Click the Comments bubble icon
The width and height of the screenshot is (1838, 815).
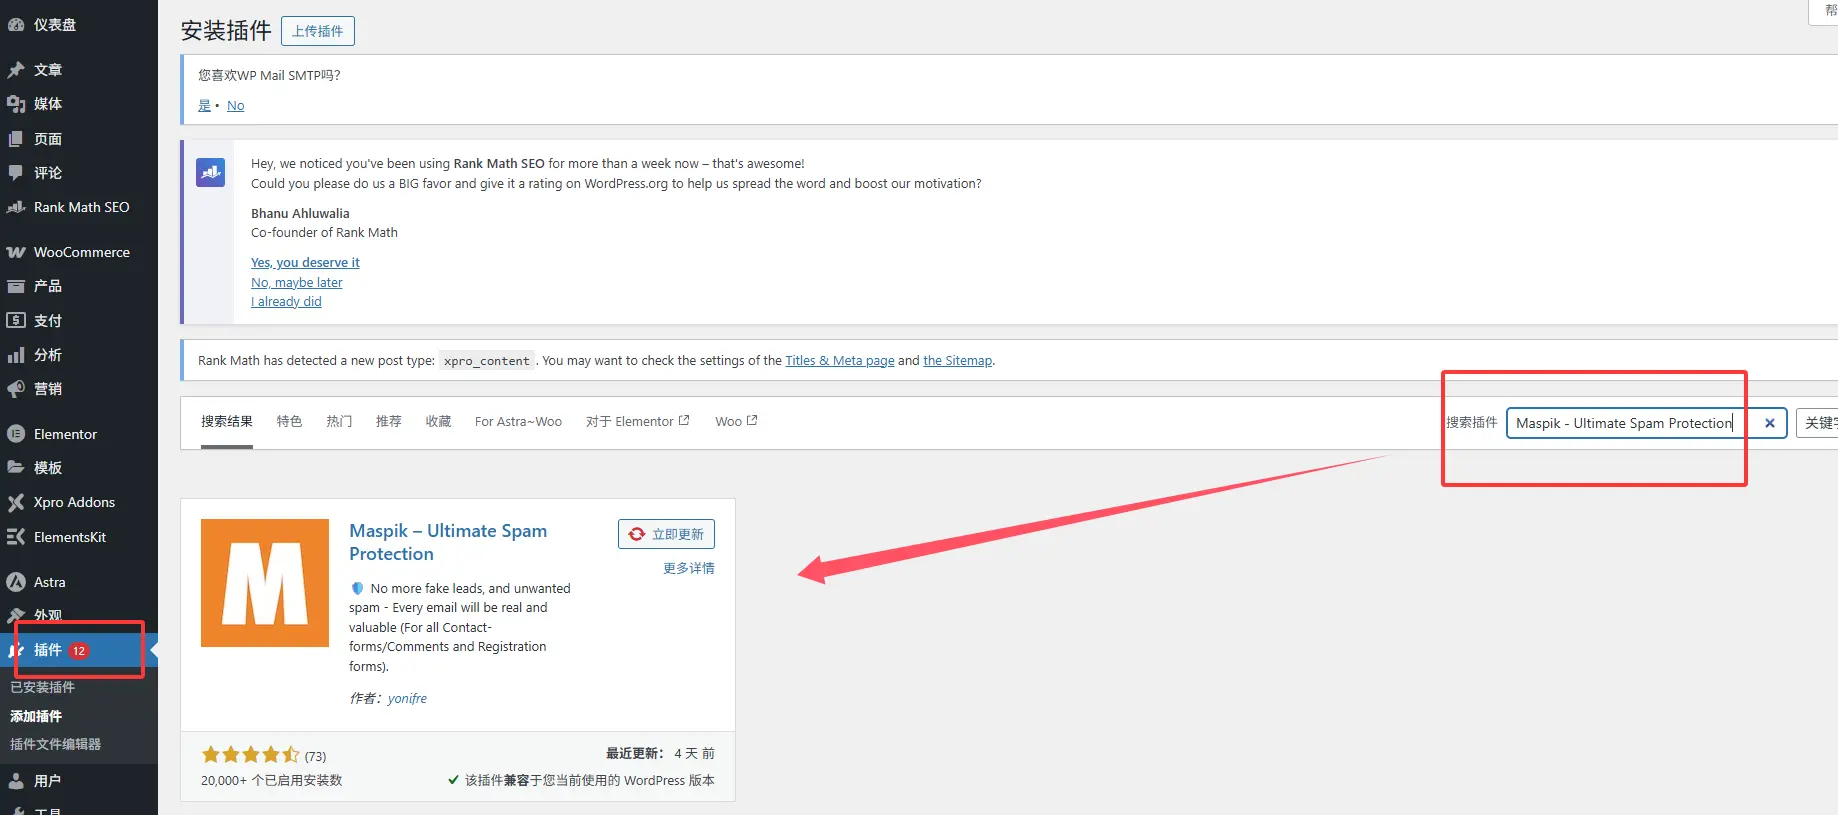tap(16, 173)
